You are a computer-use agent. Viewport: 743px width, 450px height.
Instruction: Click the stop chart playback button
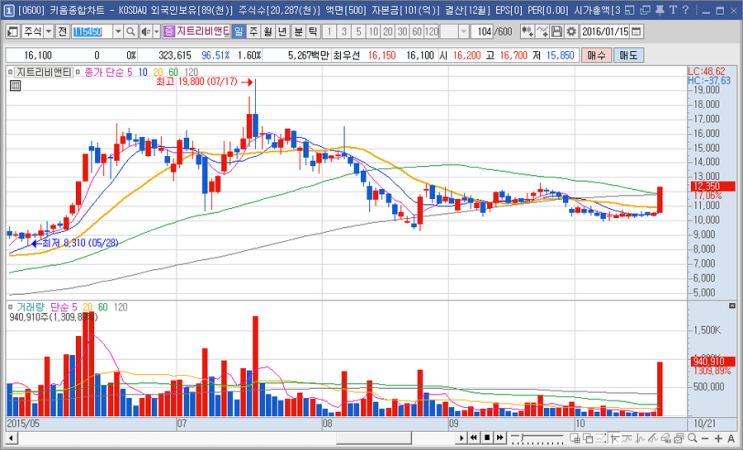487,438
